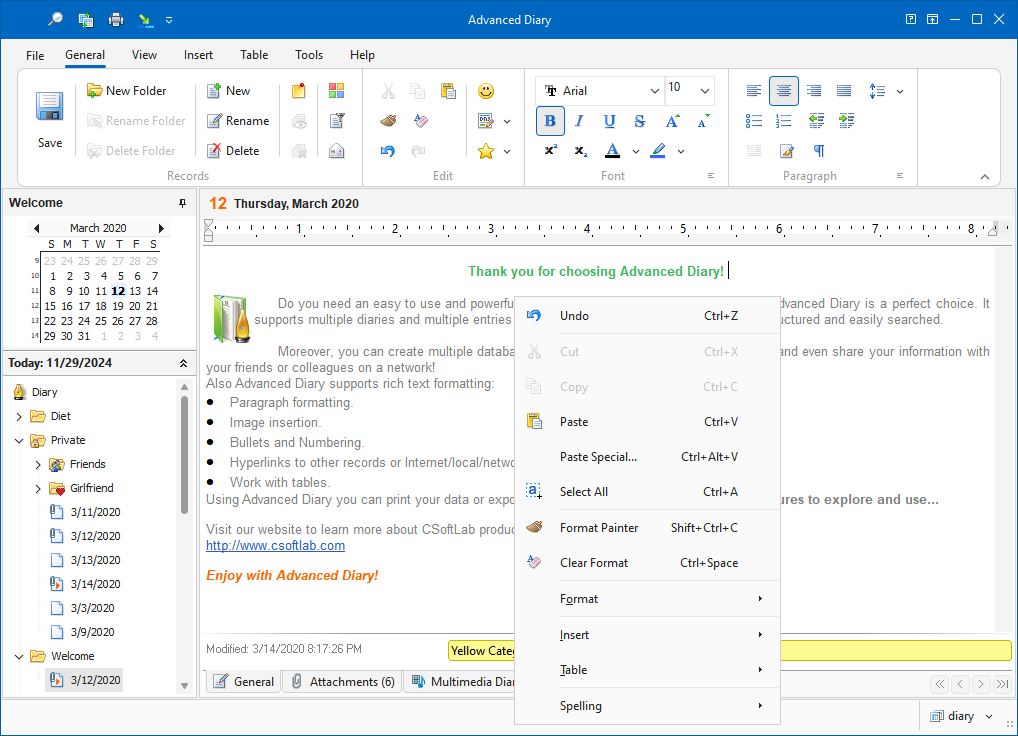Toggle Bold formatting

(x=550, y=121)
